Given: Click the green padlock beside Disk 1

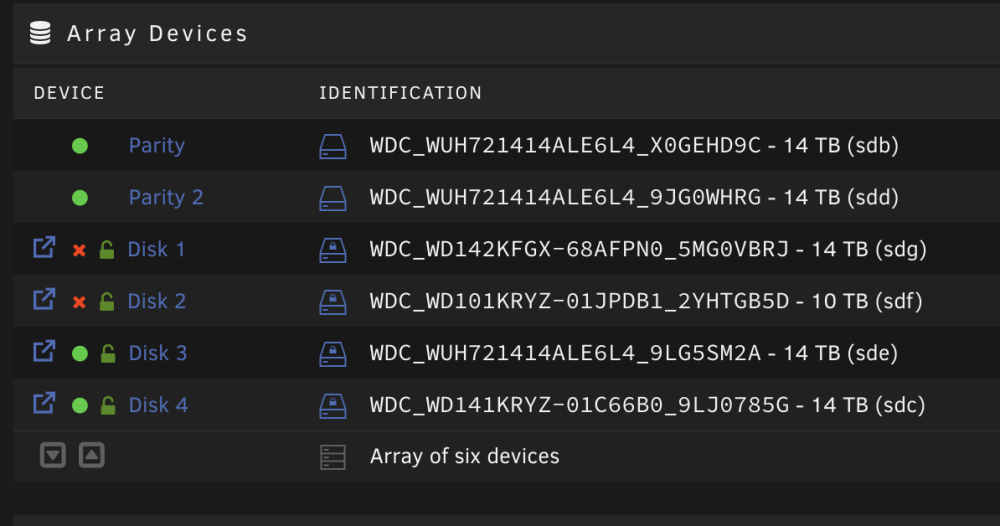Looking at the screenshot, I should click(107, 249).
